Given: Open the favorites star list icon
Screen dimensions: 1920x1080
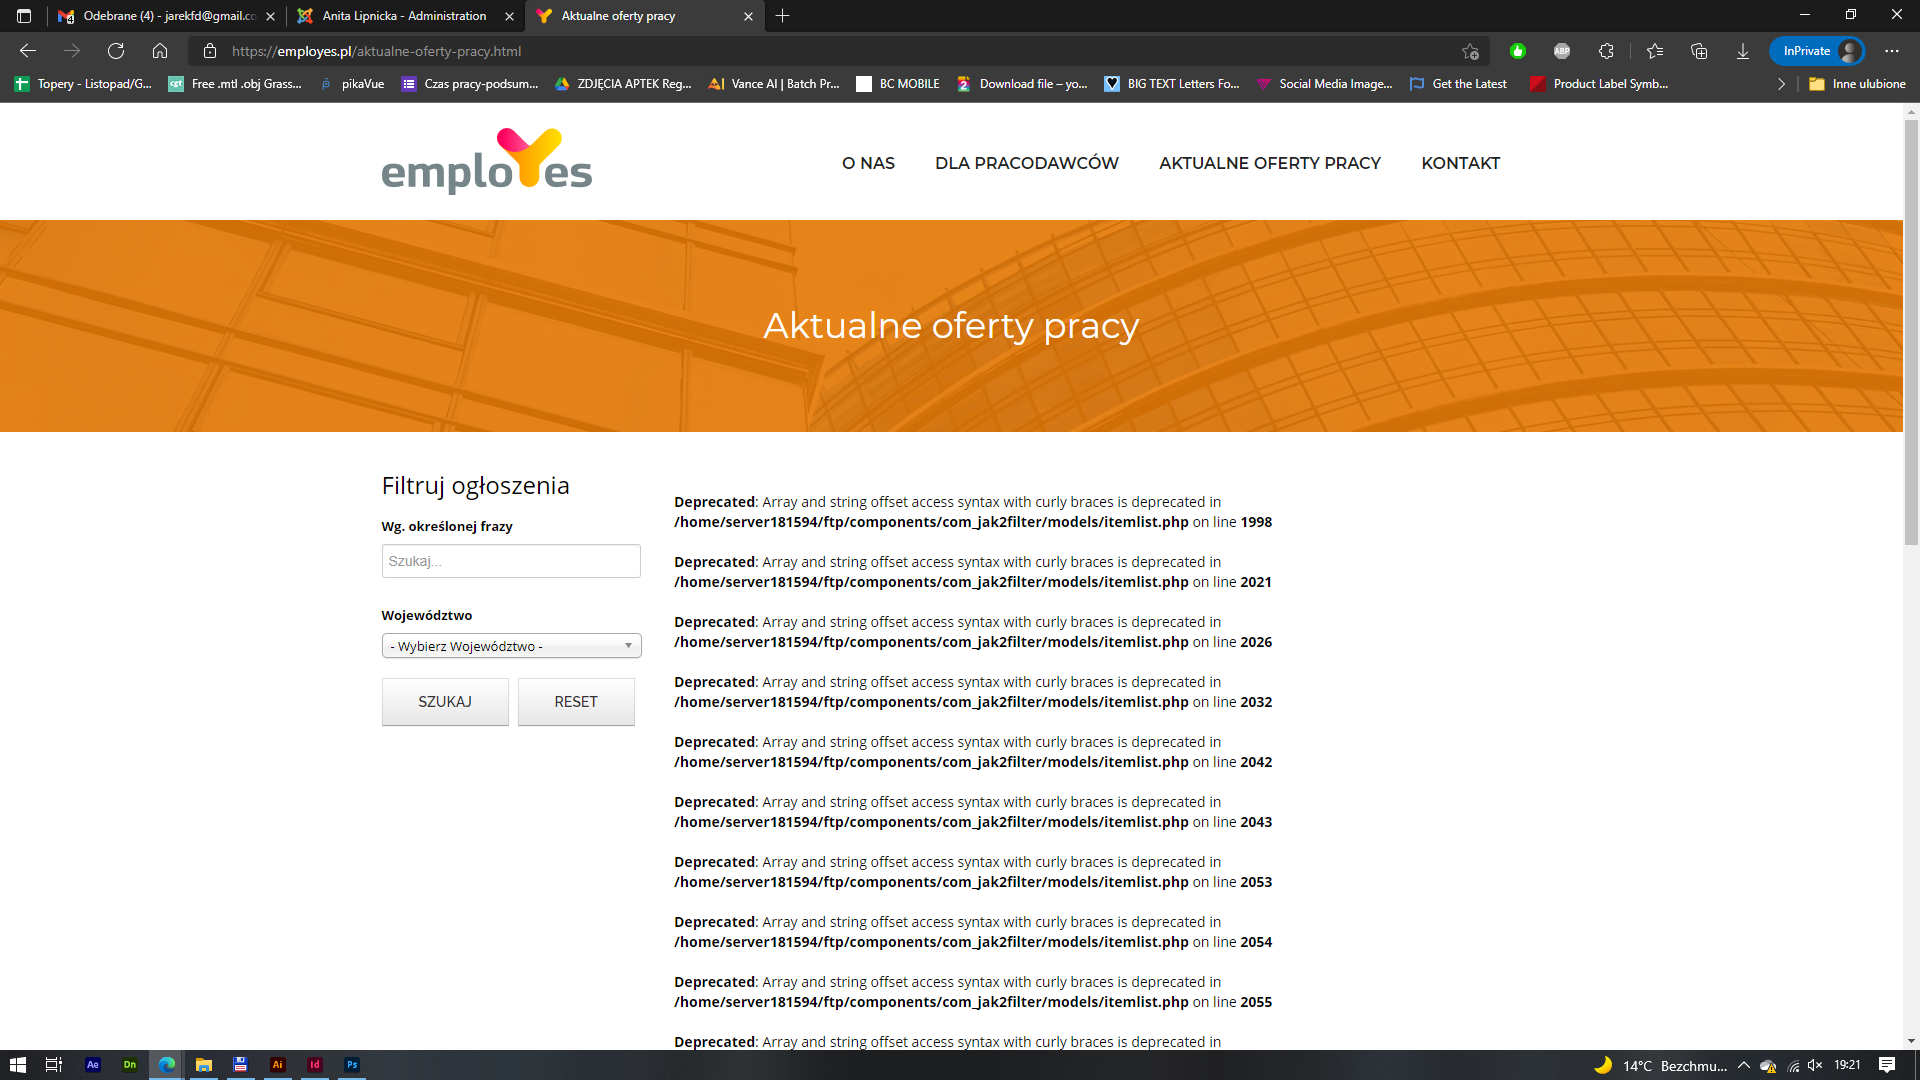Looking at the screenshot, I should pos(1655,51).
